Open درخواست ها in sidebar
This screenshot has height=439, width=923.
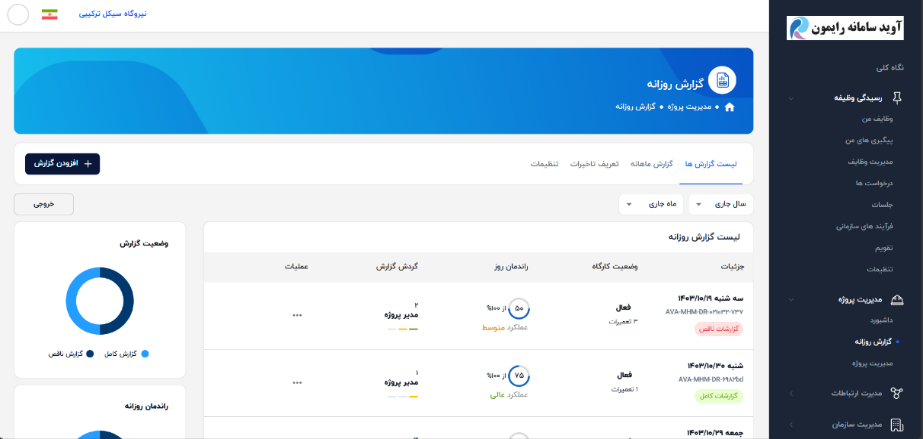[875, 184]
